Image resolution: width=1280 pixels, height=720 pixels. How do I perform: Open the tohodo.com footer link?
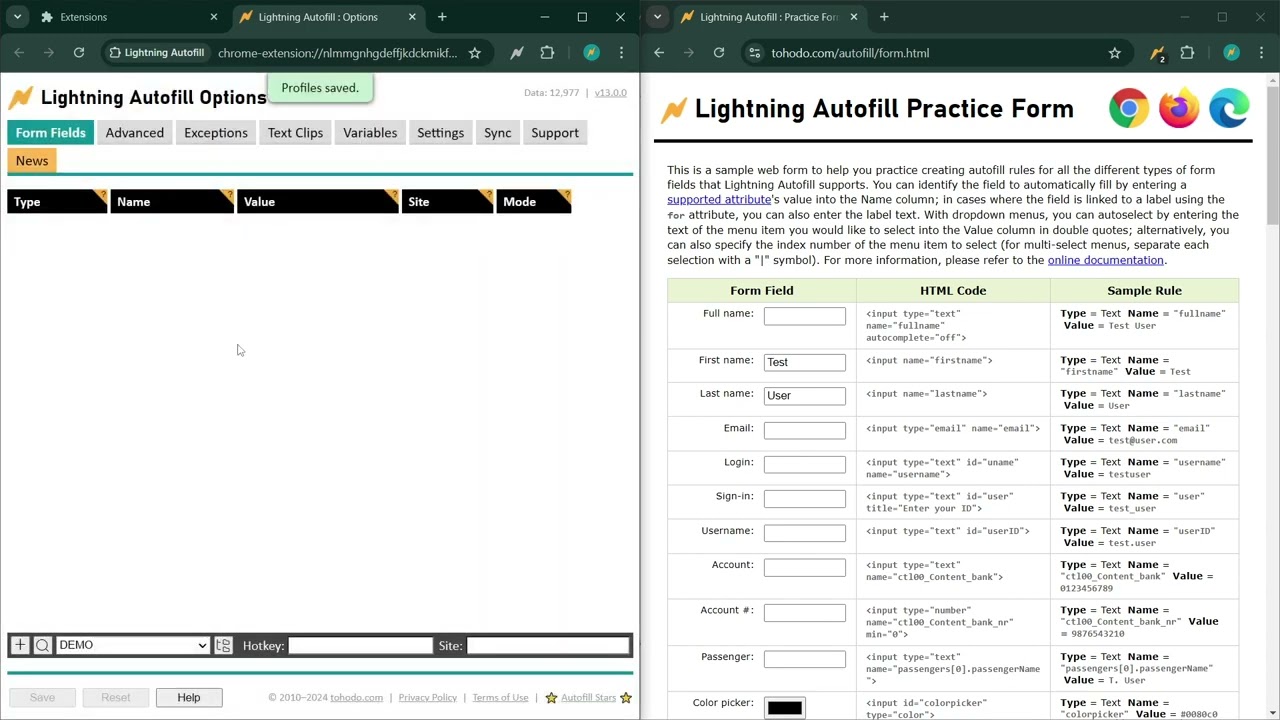(x=357, y=698)
